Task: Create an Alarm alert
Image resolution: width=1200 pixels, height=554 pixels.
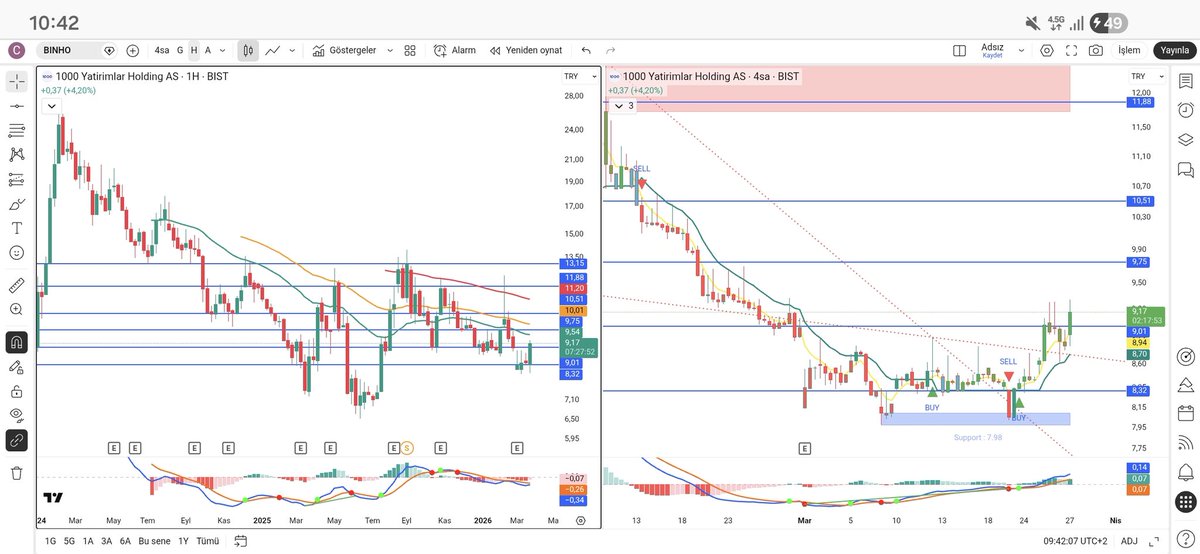Action: click(x=455, y=50)
